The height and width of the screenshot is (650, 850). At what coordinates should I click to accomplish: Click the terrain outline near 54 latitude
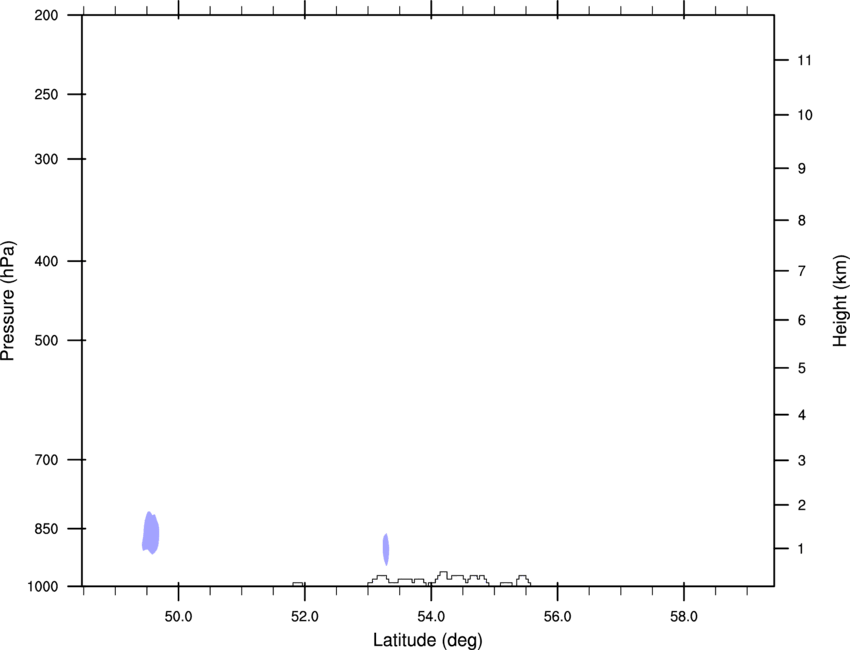click(449, 578)
